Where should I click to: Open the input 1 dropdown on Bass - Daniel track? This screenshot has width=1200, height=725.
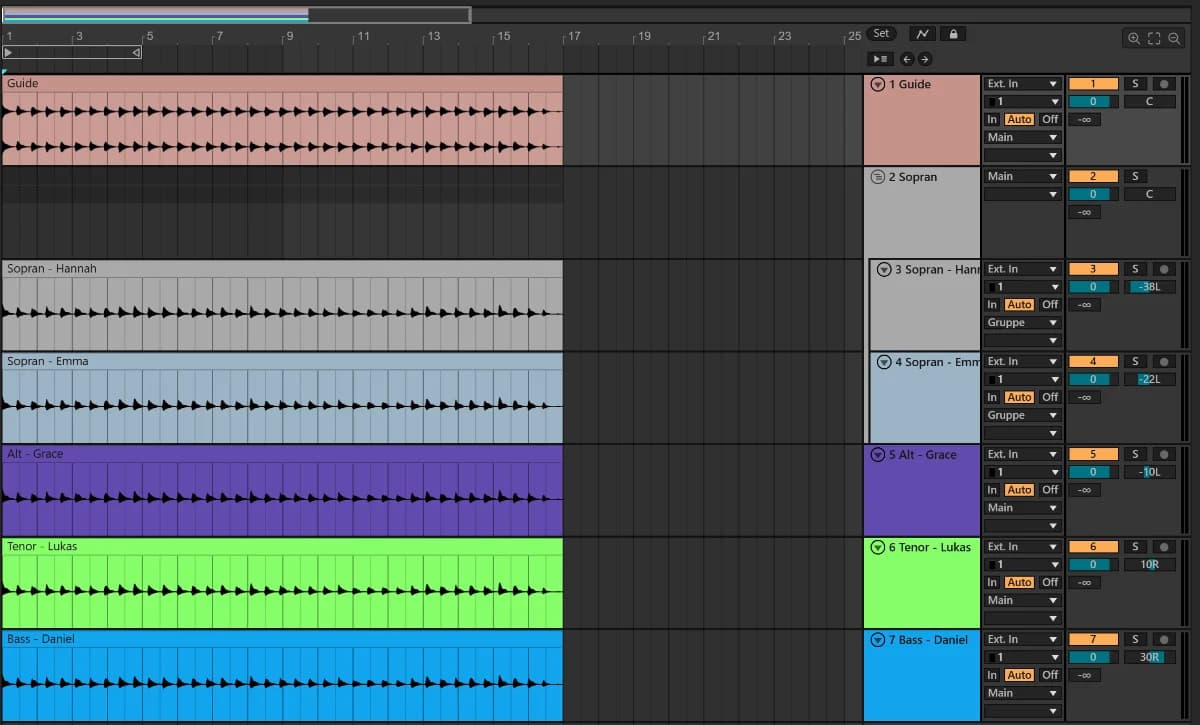[1022, 658]
